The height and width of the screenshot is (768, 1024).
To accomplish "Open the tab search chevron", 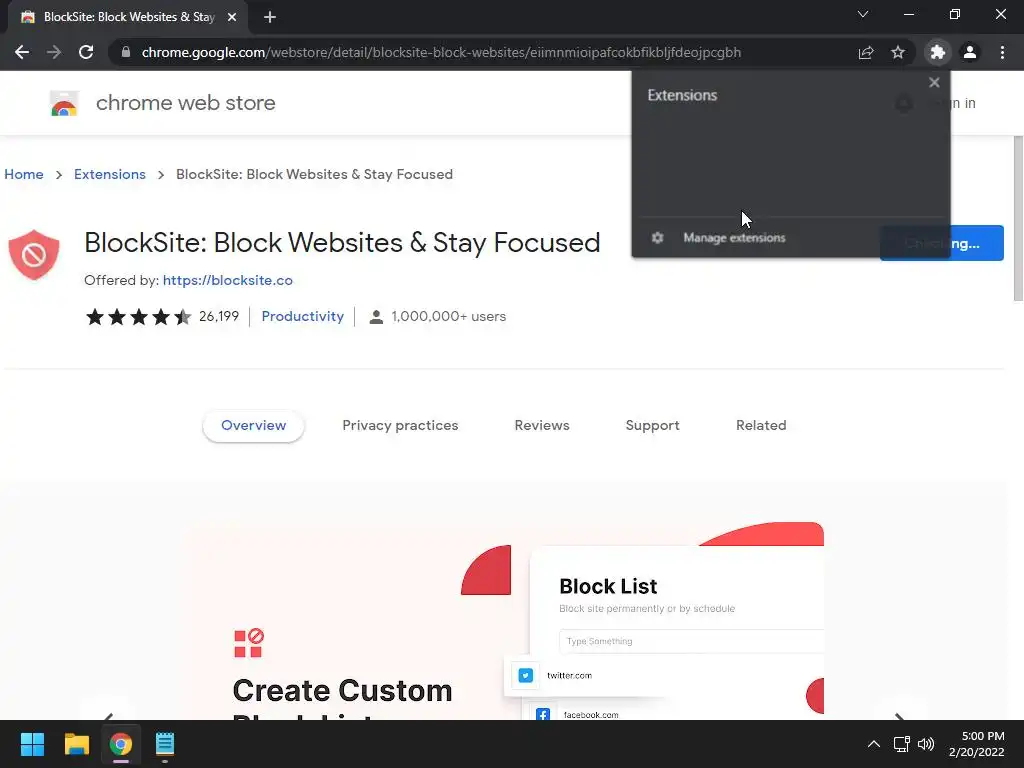I will pos(863,14).
